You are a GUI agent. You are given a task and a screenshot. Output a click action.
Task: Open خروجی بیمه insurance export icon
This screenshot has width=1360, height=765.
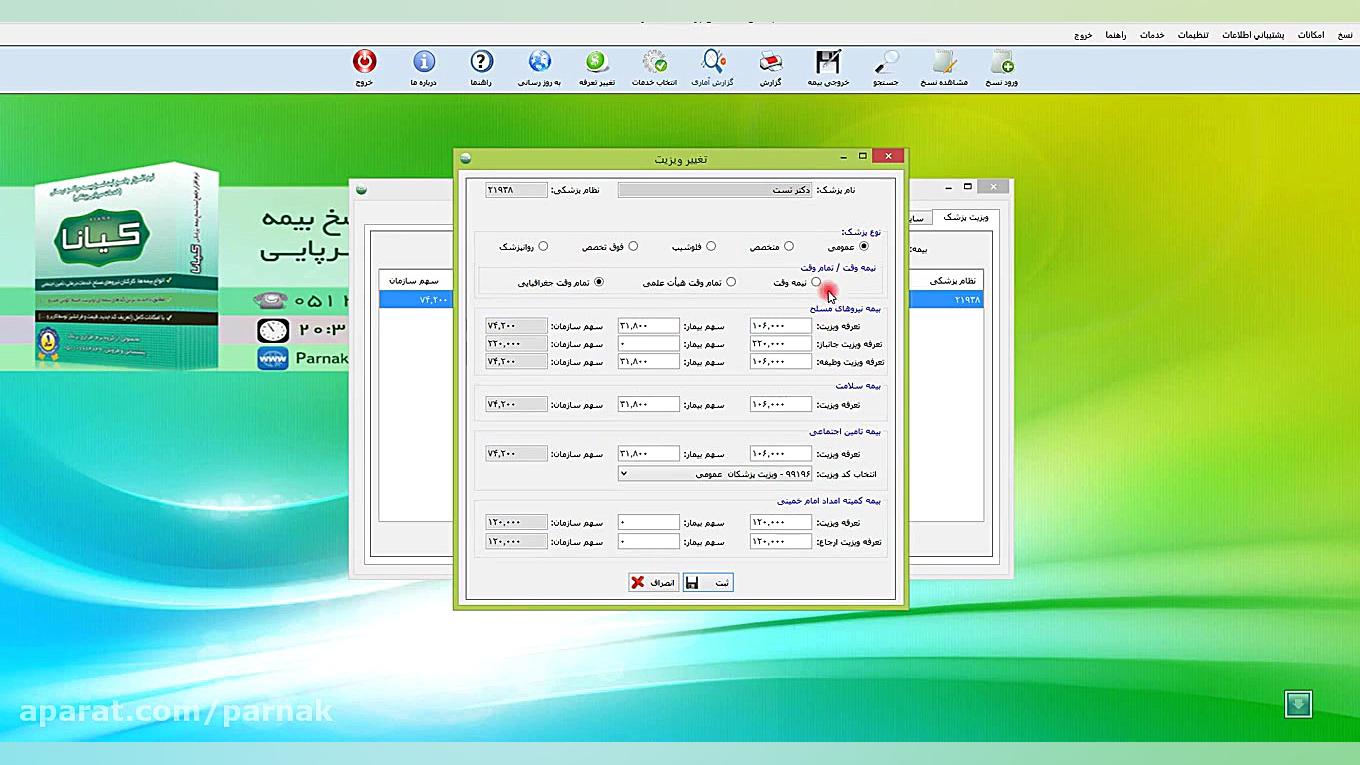click(828, 65)
